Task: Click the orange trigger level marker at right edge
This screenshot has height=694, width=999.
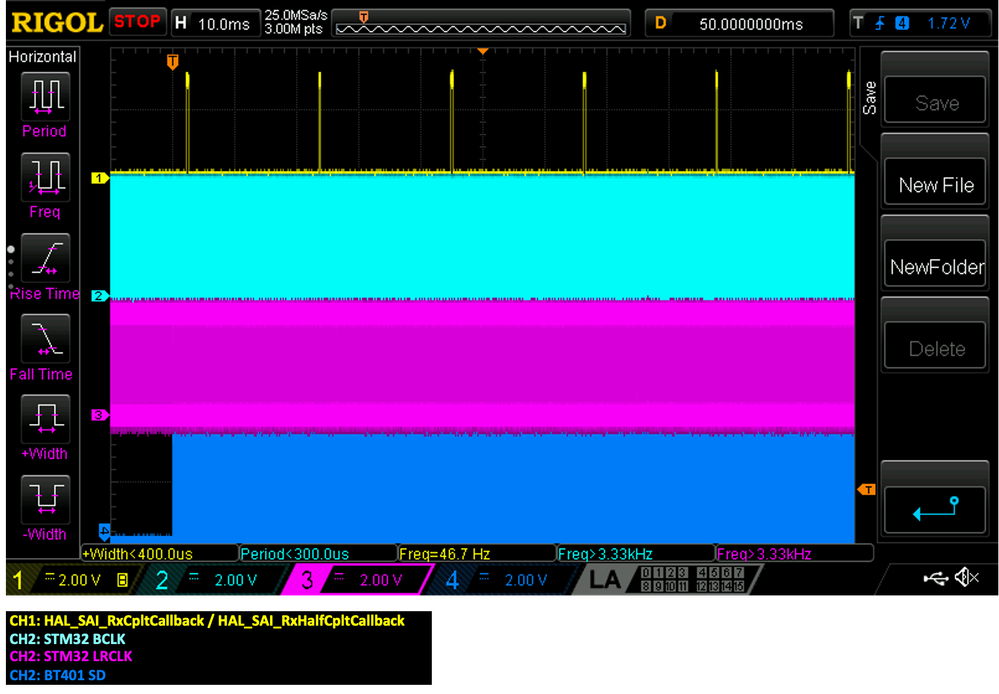Action: coord(866,489)
